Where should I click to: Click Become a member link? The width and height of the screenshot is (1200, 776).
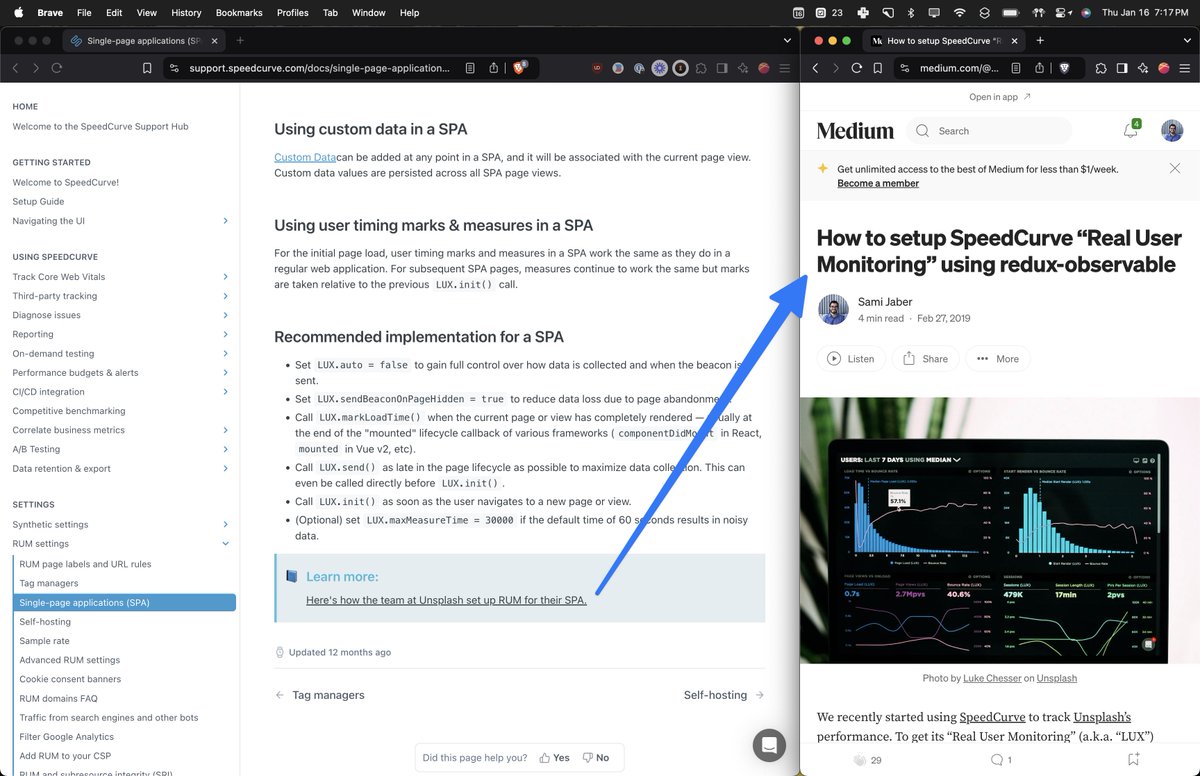coord(878,183)
